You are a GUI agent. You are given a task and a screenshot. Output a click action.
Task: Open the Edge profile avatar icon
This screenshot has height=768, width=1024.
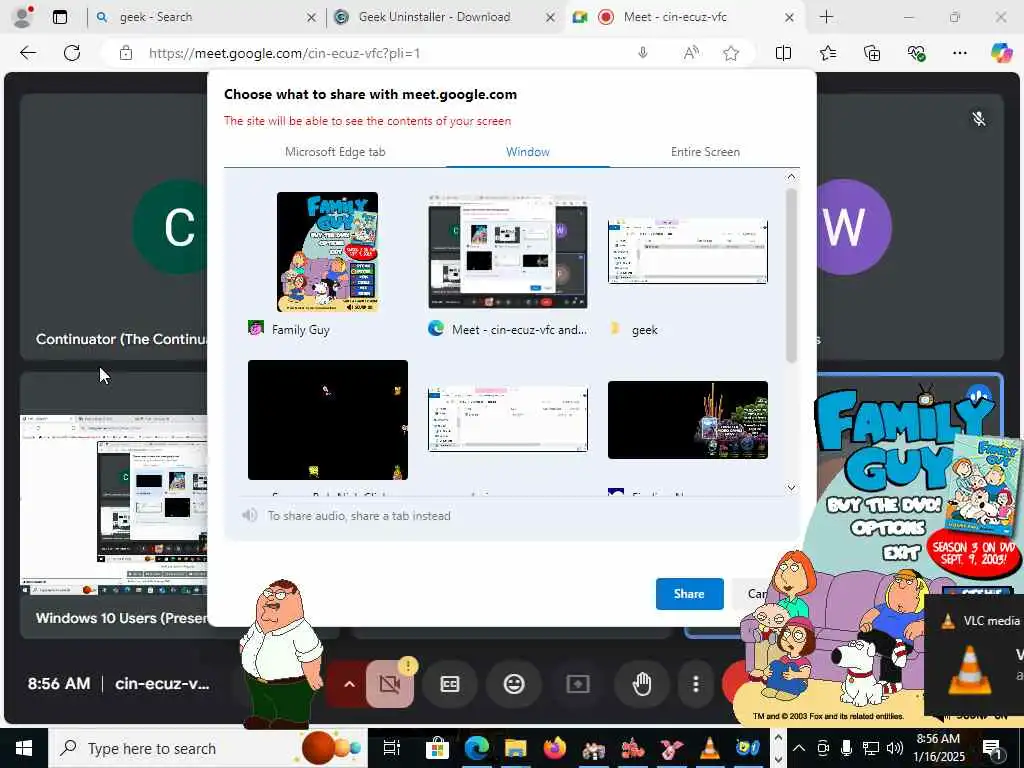point(22,17)
